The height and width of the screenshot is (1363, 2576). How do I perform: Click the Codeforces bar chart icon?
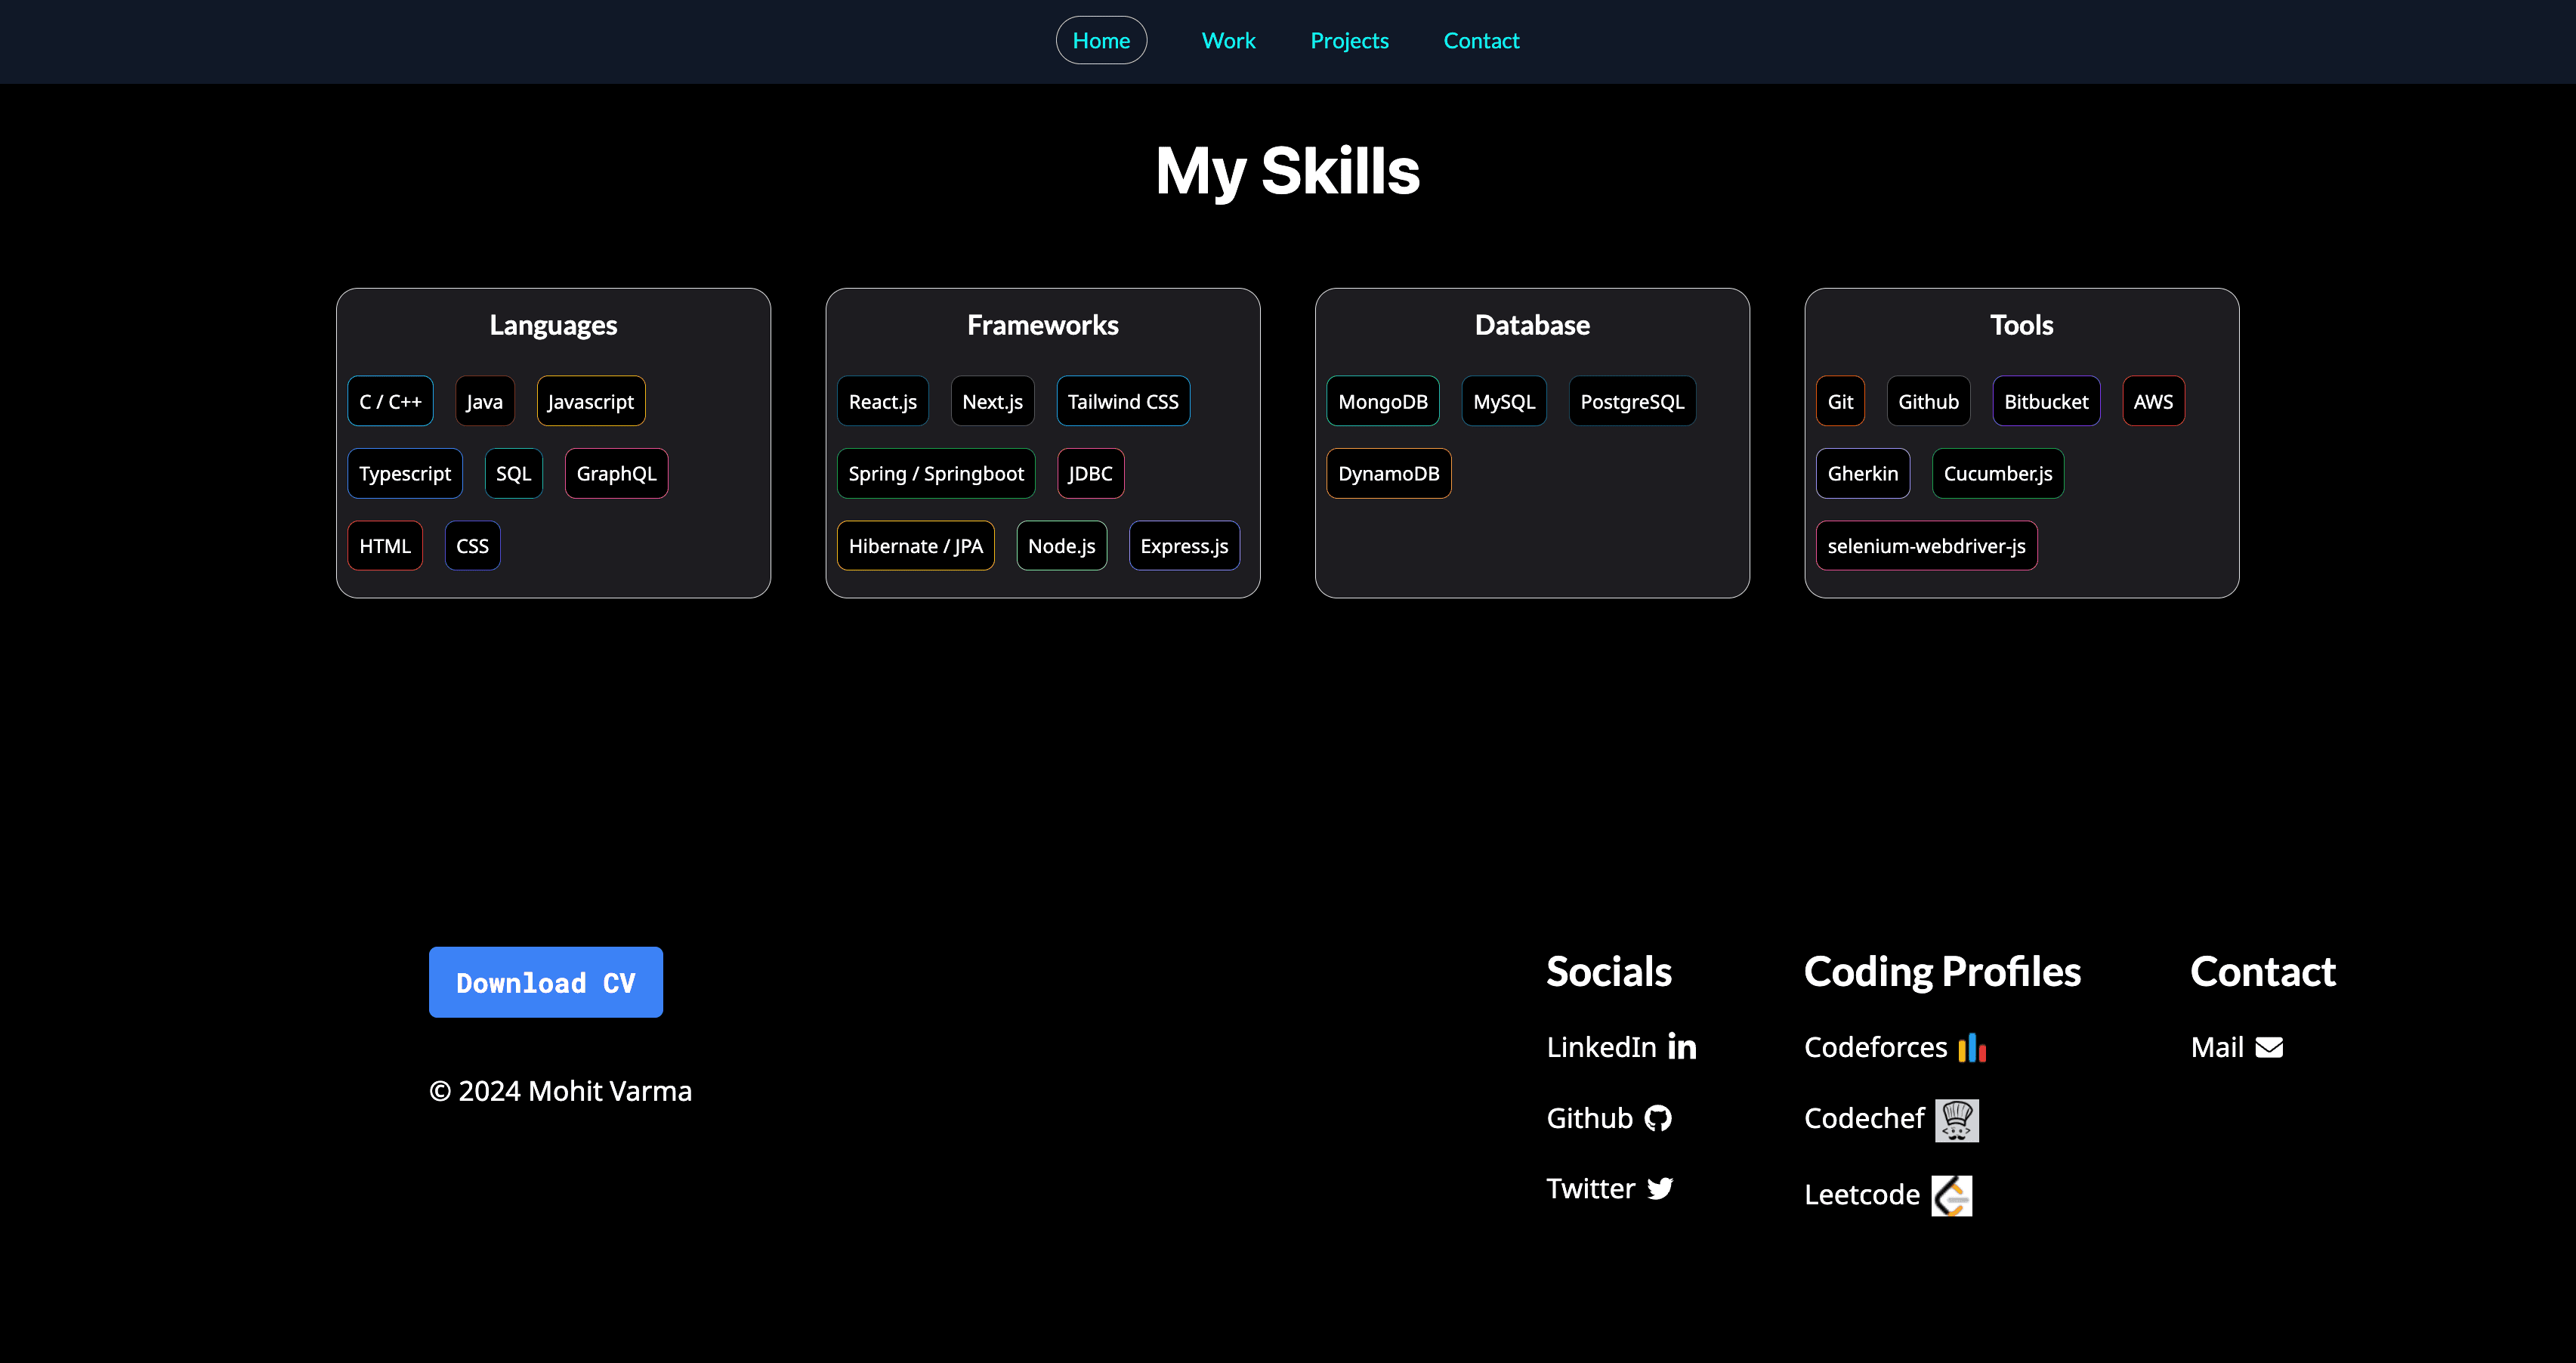(1972, 1047)
